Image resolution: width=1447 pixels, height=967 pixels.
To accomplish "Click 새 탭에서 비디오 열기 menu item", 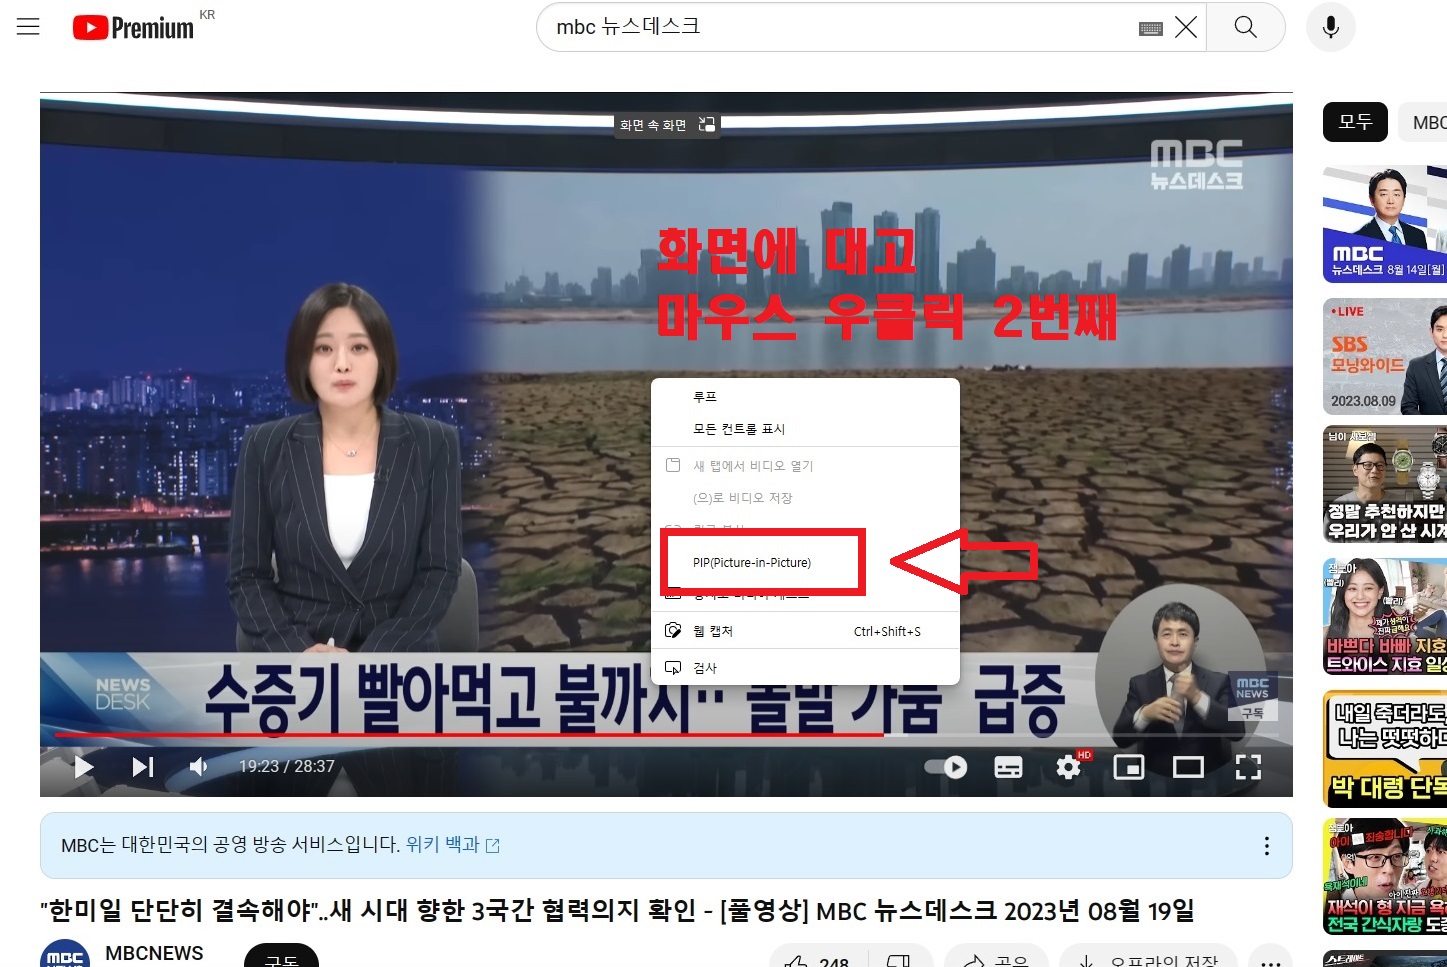I will [x=805, y=466].
